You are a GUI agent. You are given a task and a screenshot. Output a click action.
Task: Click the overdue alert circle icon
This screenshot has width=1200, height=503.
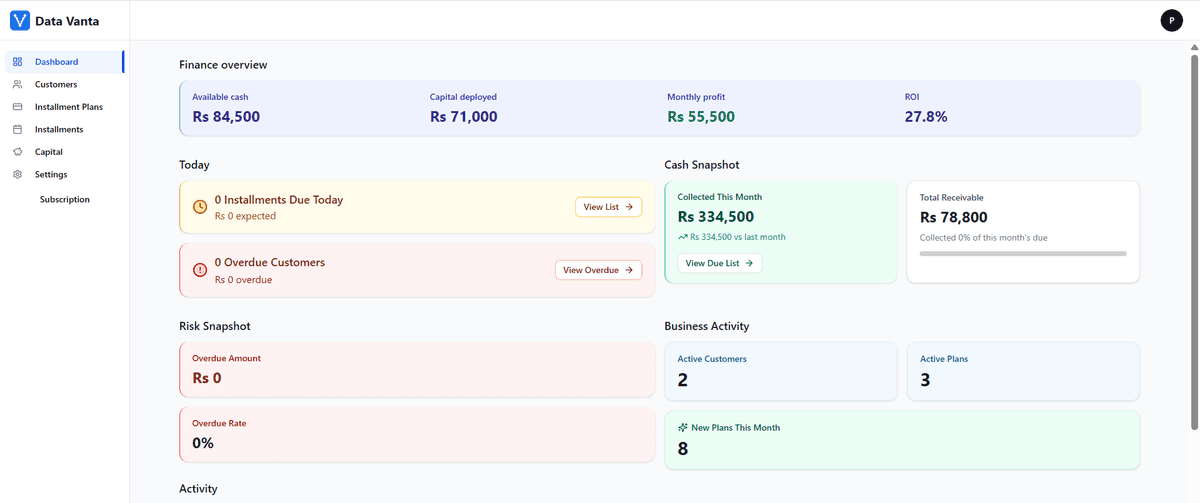[x=200, y=270]
